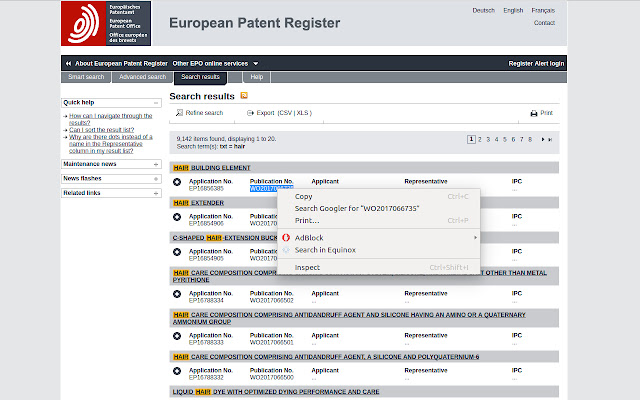This screenshot has height=400, width=640.
Task: Select Inspect in the context menu
Action: 307,268
